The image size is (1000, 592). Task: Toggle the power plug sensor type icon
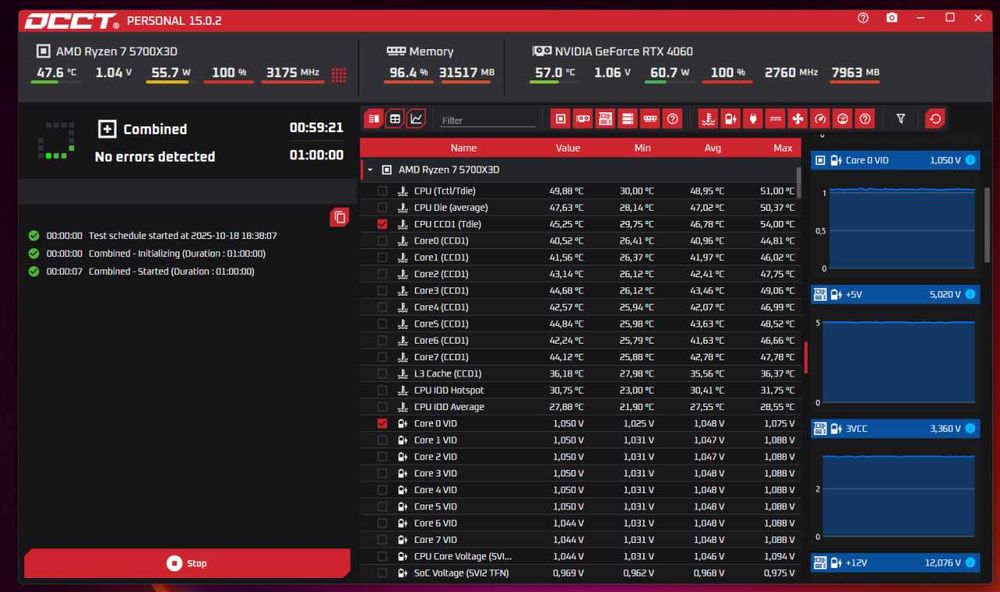753,119
